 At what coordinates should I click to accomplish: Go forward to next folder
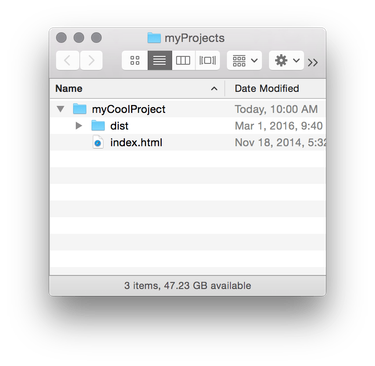tap(91, 60)
